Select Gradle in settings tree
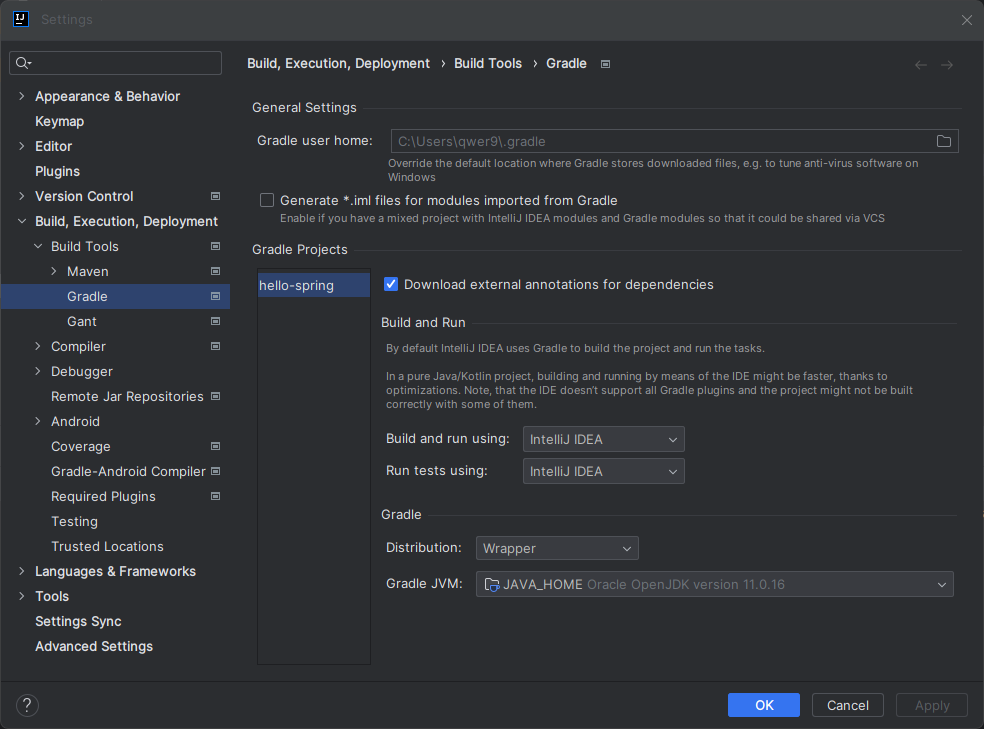Image resolution: width=984 pixels, height=729 pixels. click(115, 296)
